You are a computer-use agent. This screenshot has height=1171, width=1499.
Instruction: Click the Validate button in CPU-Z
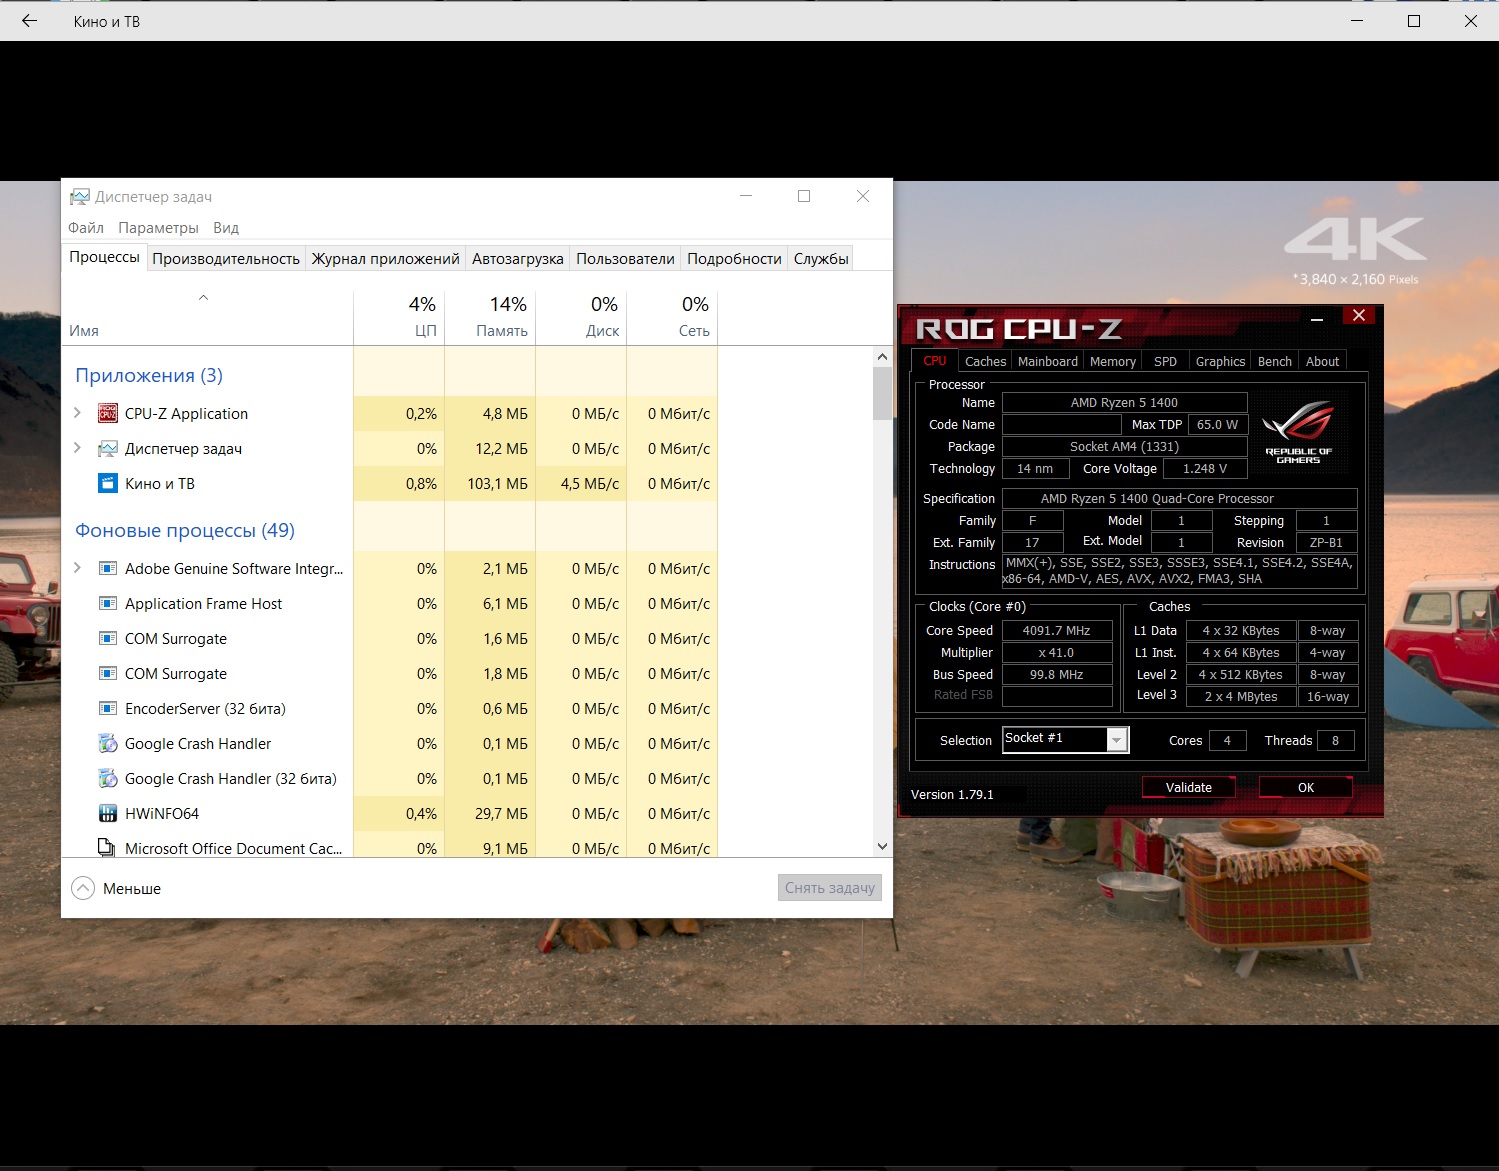[x=1188, y=787]
